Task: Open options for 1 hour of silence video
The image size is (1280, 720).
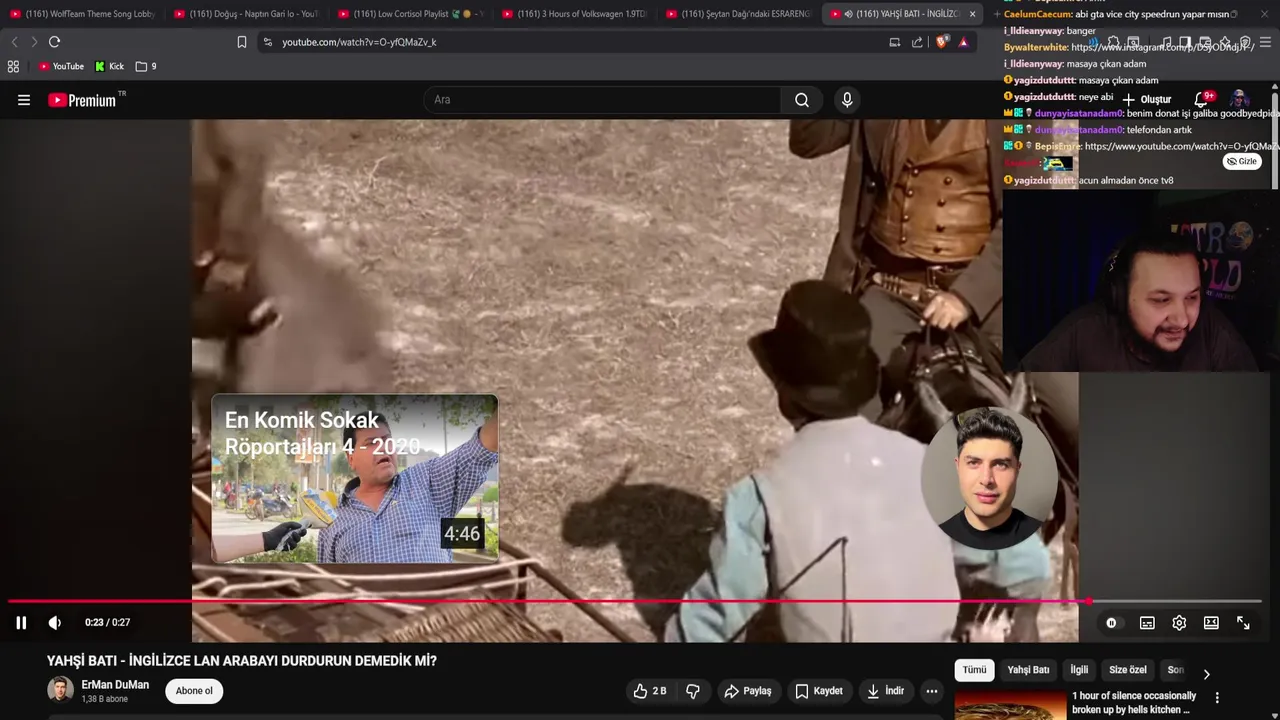Action: [1217, 697]
